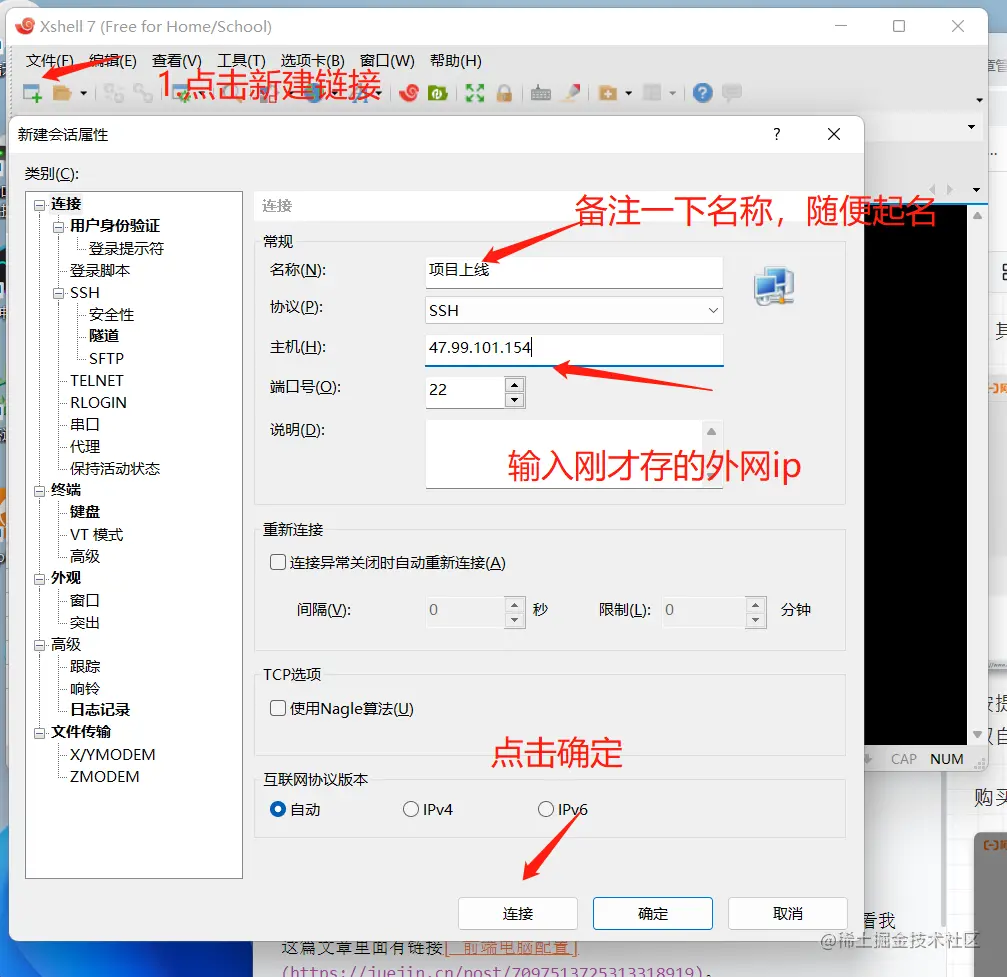Click the blue help question mark icon
The height and width of the screenshot is (977, 1007).
point(703,94)
